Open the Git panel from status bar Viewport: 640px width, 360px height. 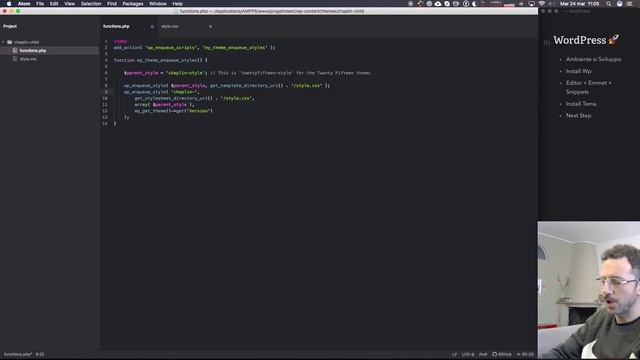525,355
